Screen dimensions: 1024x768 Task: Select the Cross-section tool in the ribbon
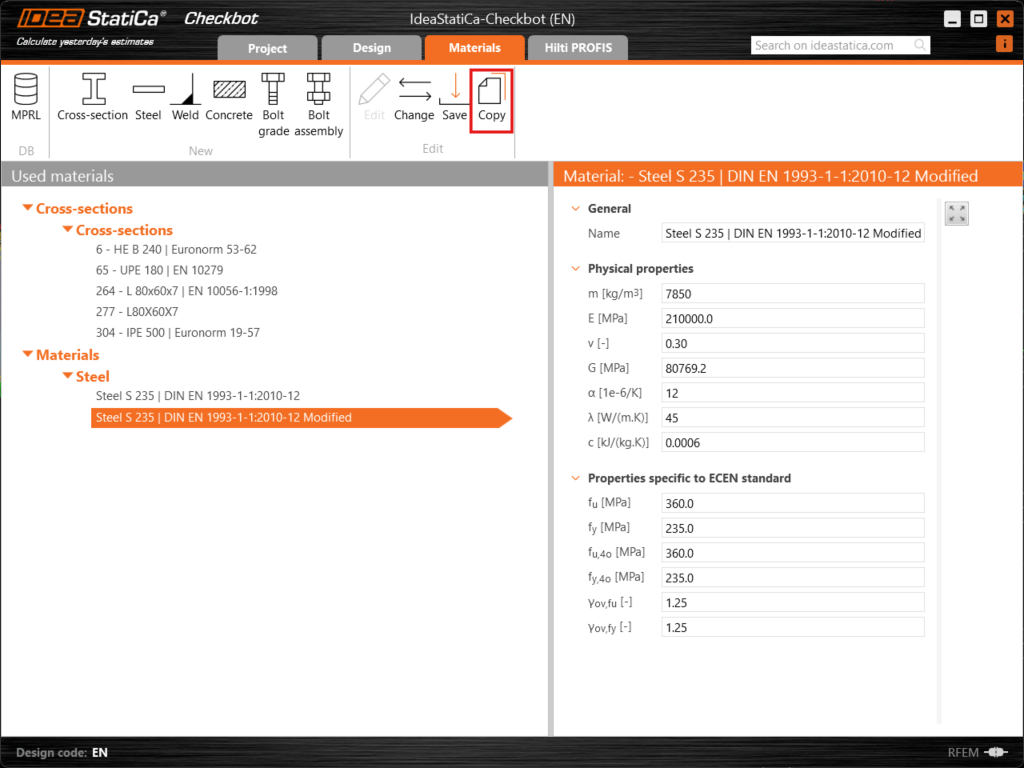pos(92,95)
